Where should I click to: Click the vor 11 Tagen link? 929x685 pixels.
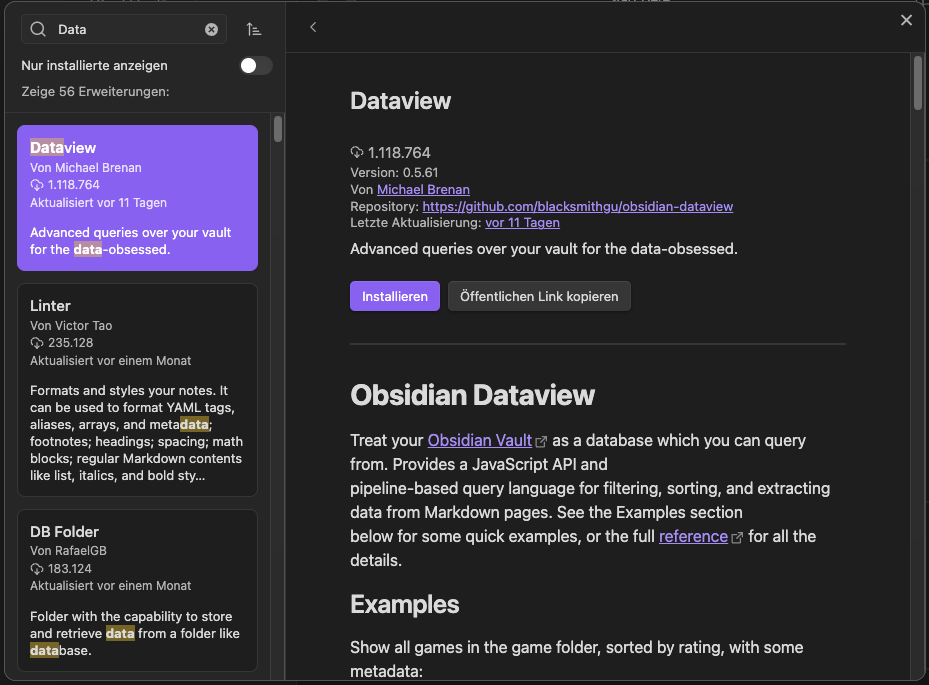(x=523, y=223)
